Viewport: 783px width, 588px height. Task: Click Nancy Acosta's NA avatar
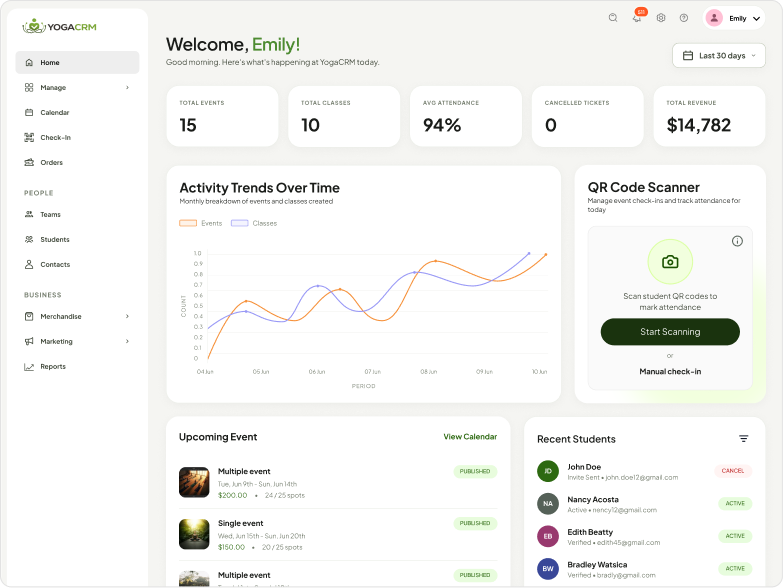click(548, 504)
